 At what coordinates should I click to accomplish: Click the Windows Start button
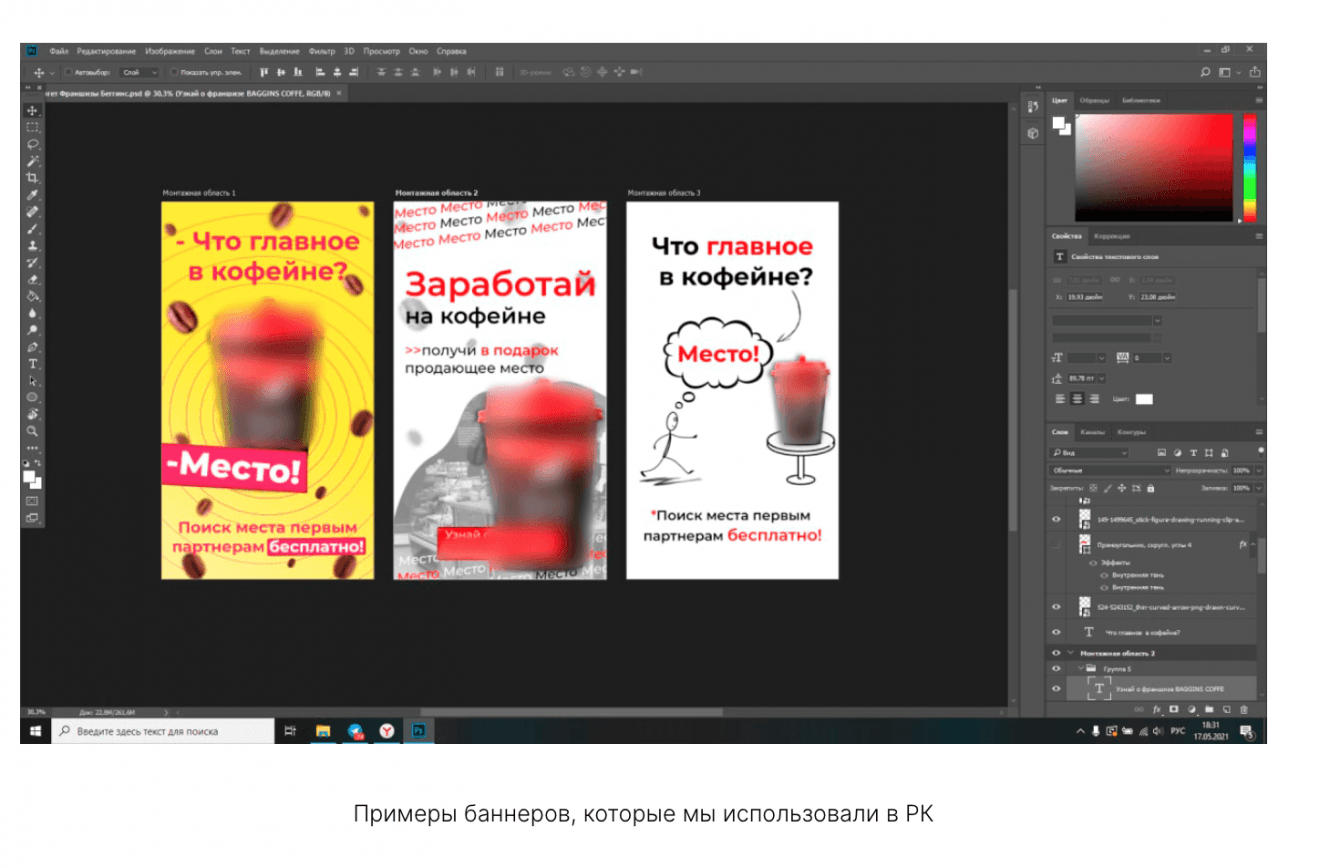click(35, 731)
